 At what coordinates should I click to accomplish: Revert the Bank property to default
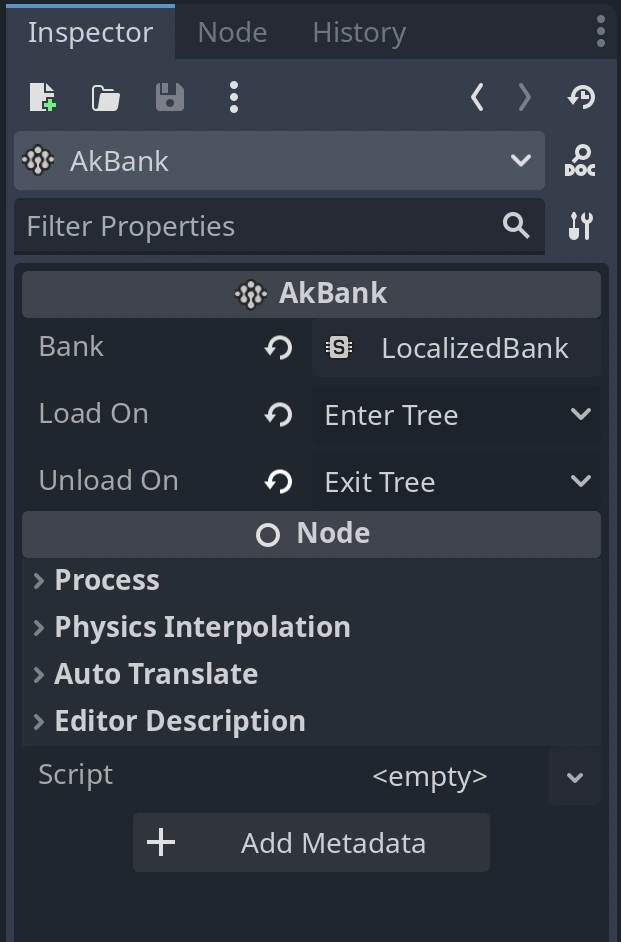tap(281, 347)
